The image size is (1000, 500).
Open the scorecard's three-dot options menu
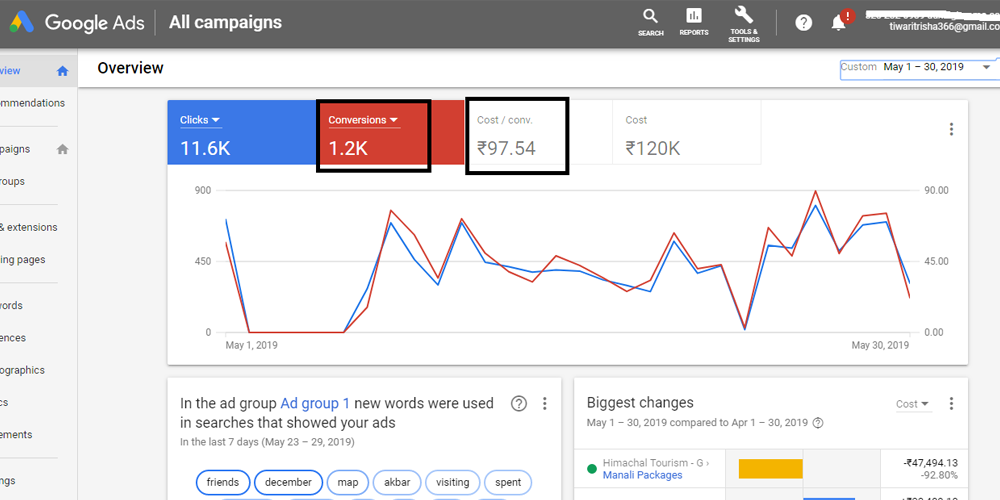pos(951,129)
